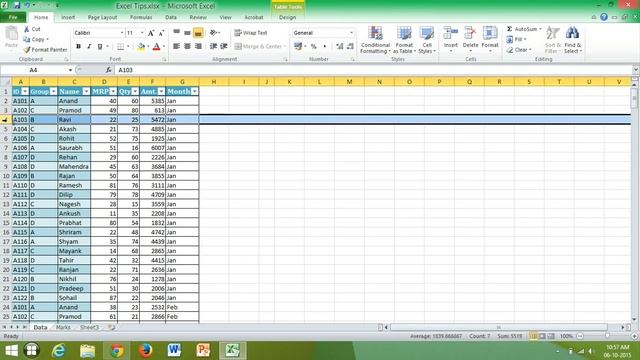Image resolution: width=640 pixels, height=360 pixels.
Task: Apply the fill color bucket
Action: pyautogui.click(x=141, y=47)
